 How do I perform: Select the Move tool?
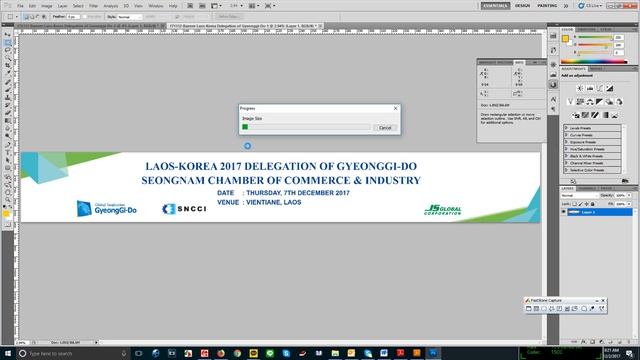coord(8,34)
